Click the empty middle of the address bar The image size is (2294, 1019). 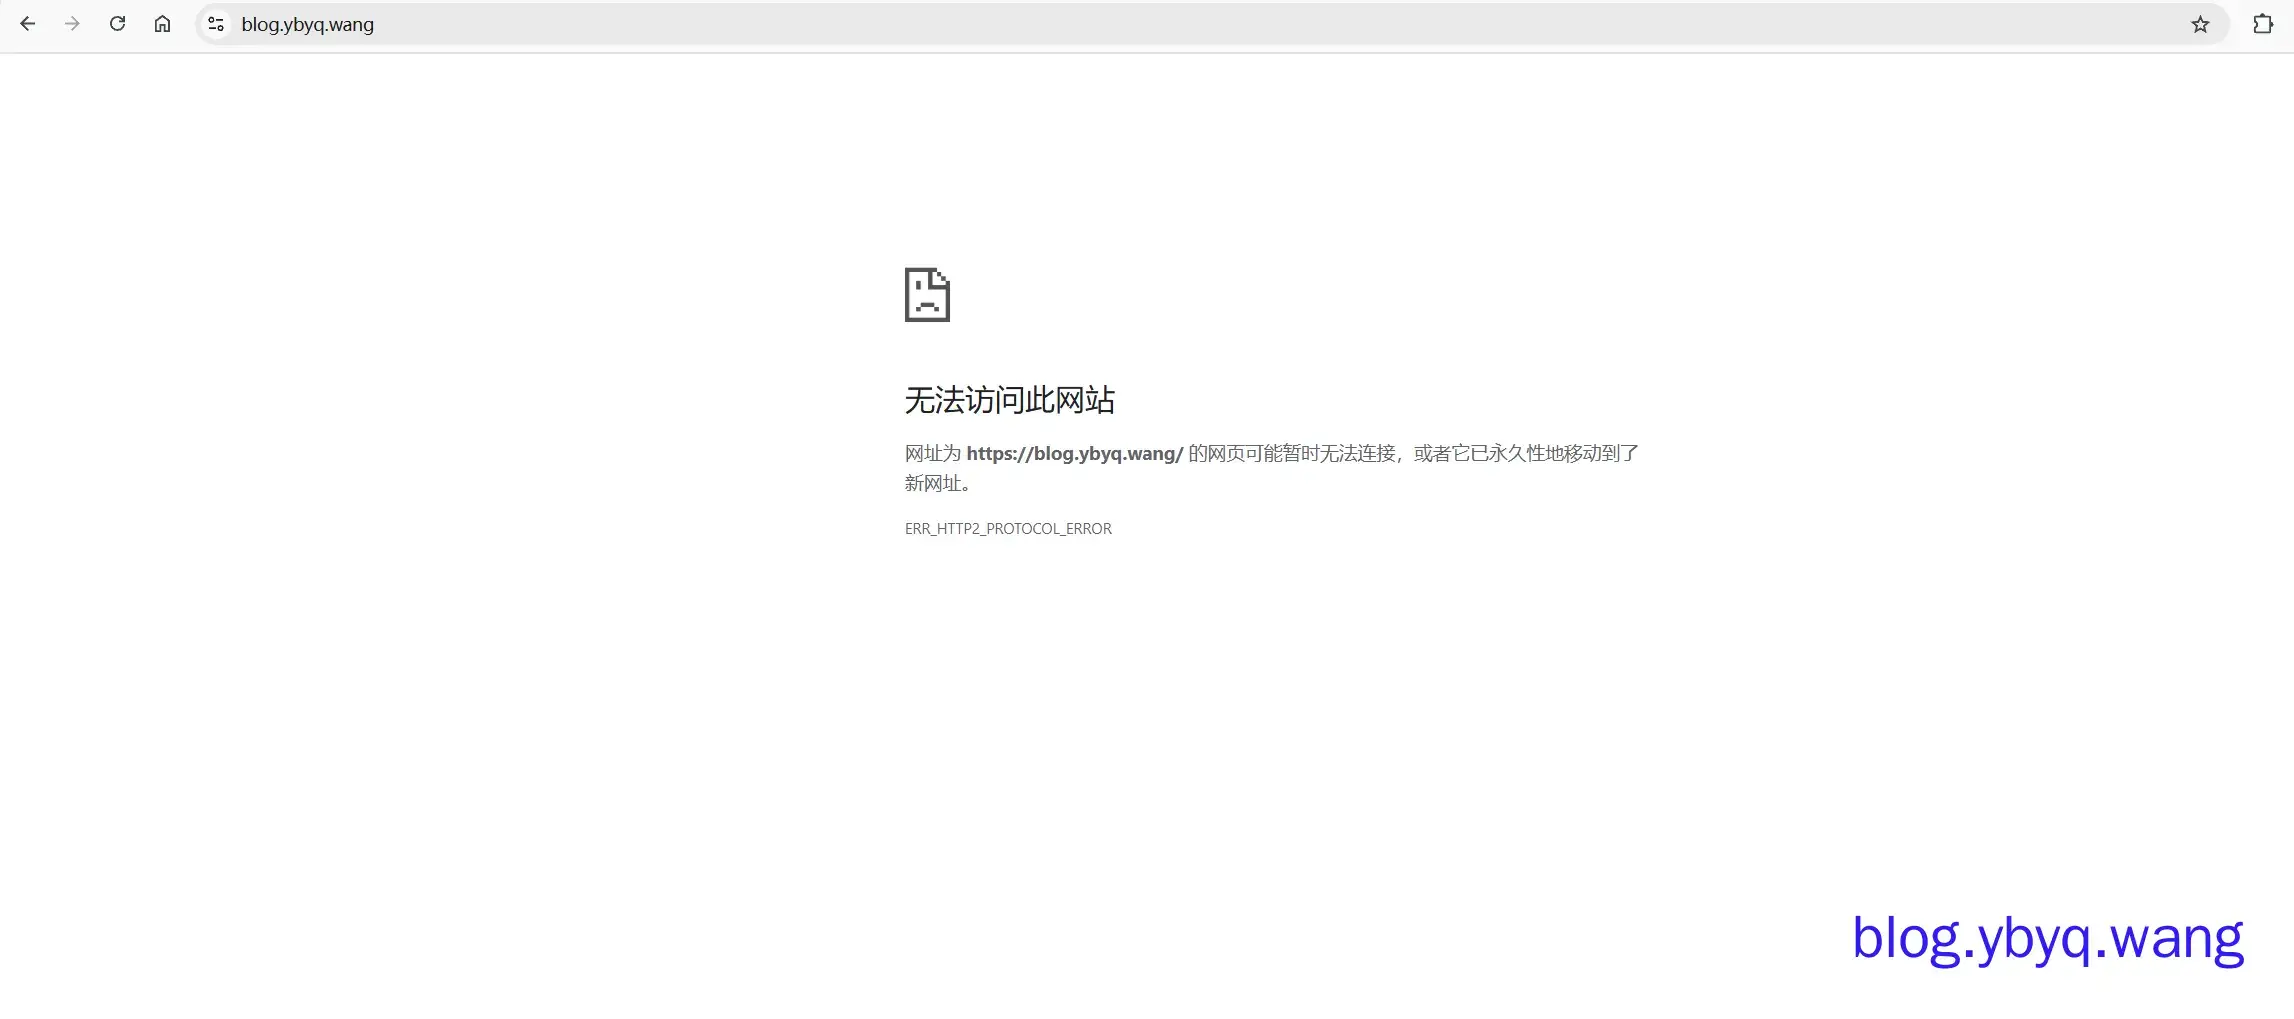point(1200,25)
